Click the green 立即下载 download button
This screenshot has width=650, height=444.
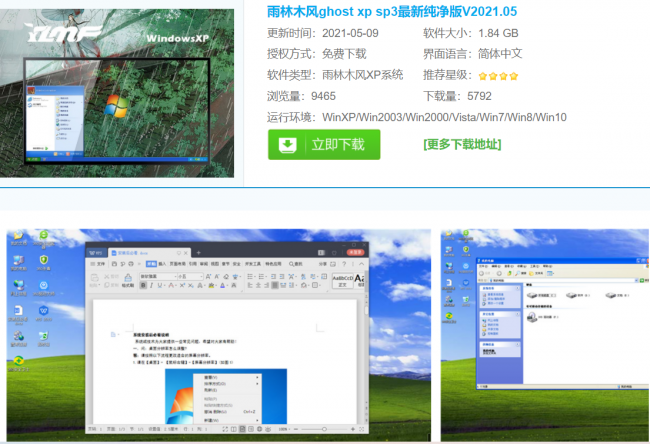coord(324,145)
